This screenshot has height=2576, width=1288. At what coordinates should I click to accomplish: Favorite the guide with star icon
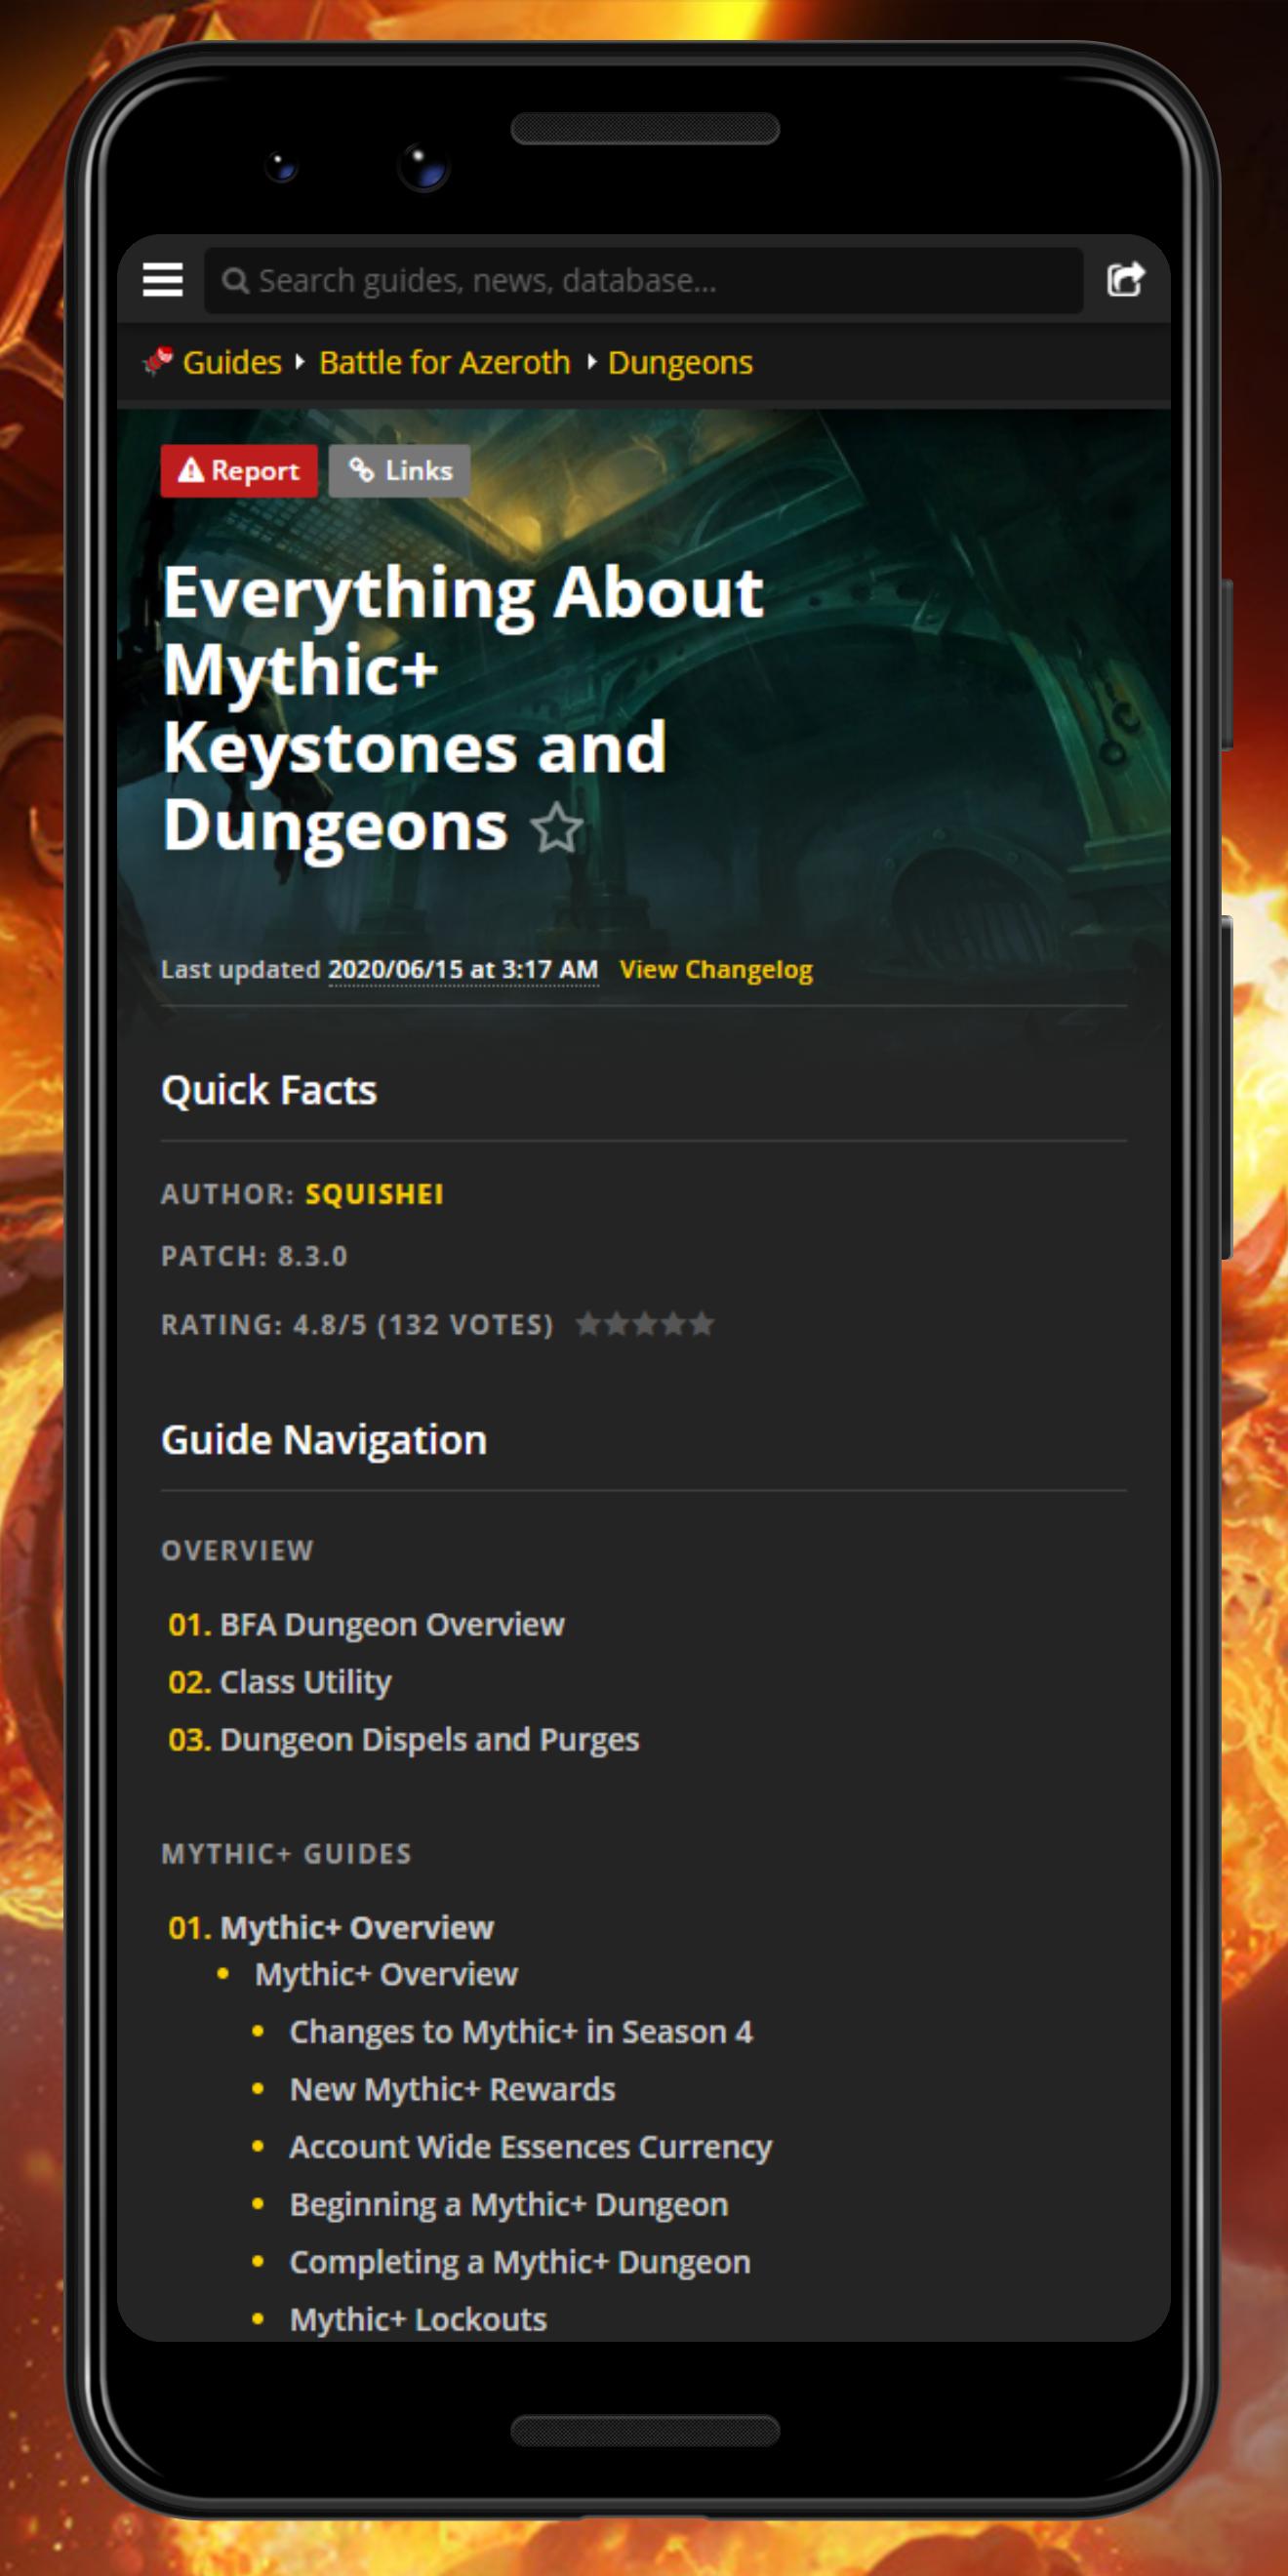coord(556,829)
